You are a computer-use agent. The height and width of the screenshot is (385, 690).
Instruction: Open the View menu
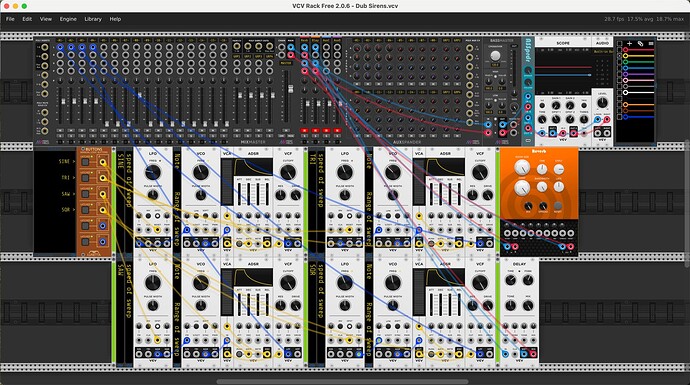pos(46,19)
